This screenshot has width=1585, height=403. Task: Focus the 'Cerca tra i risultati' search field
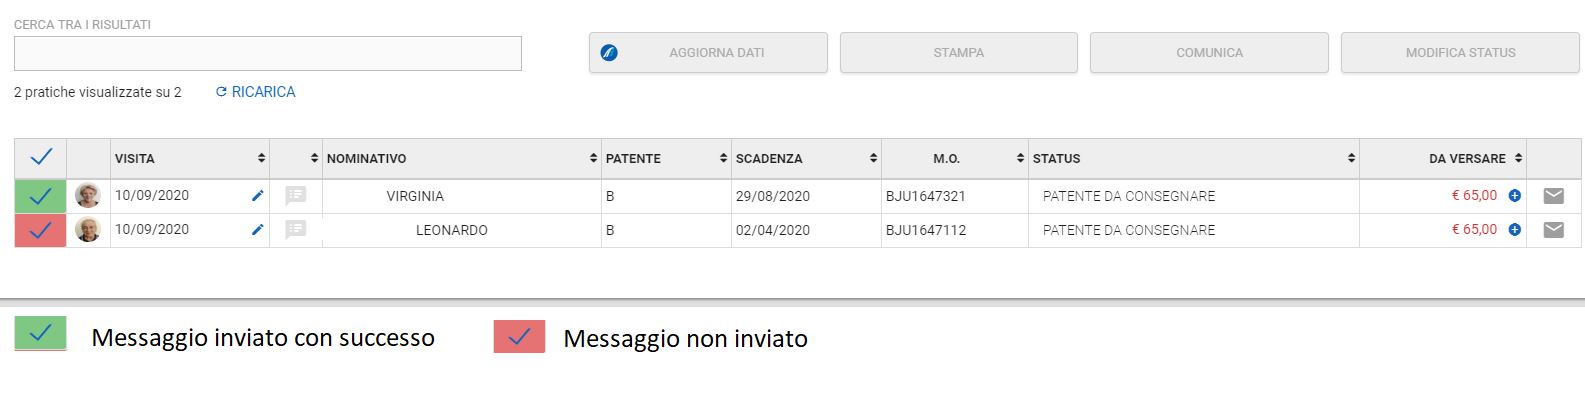click(268, 53)
